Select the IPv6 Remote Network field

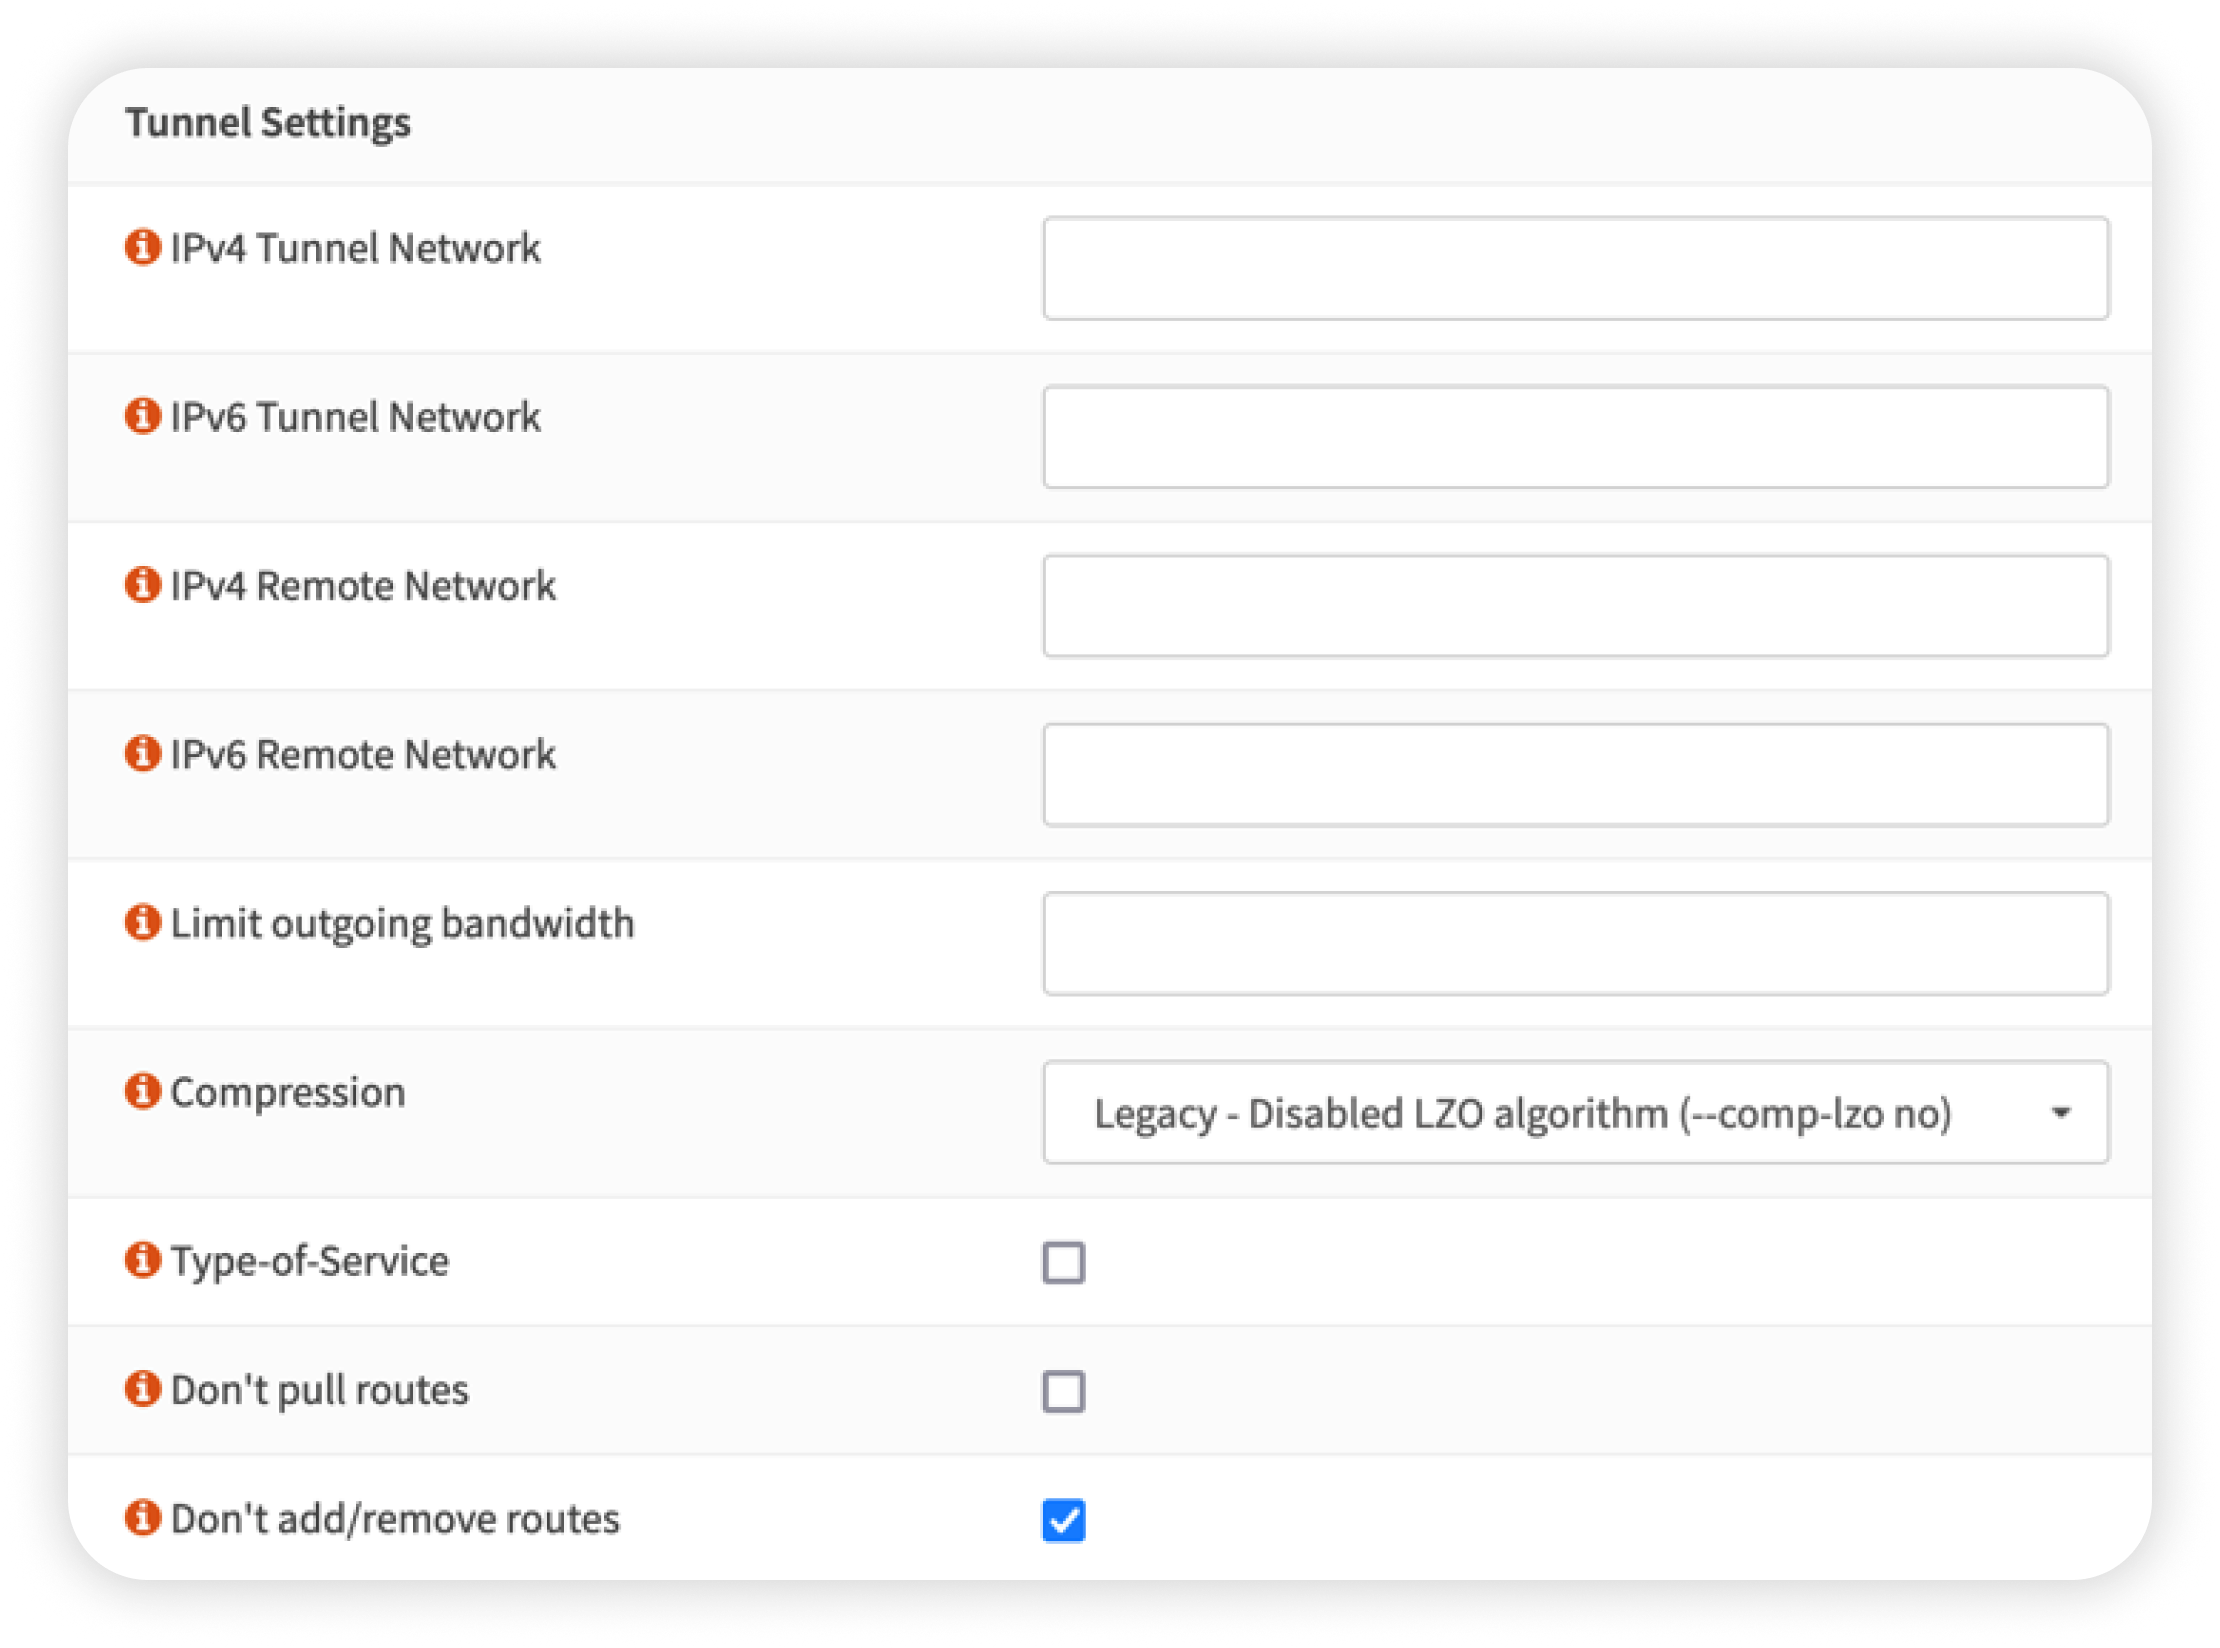pyautogui.click(x=1575, y=775)
